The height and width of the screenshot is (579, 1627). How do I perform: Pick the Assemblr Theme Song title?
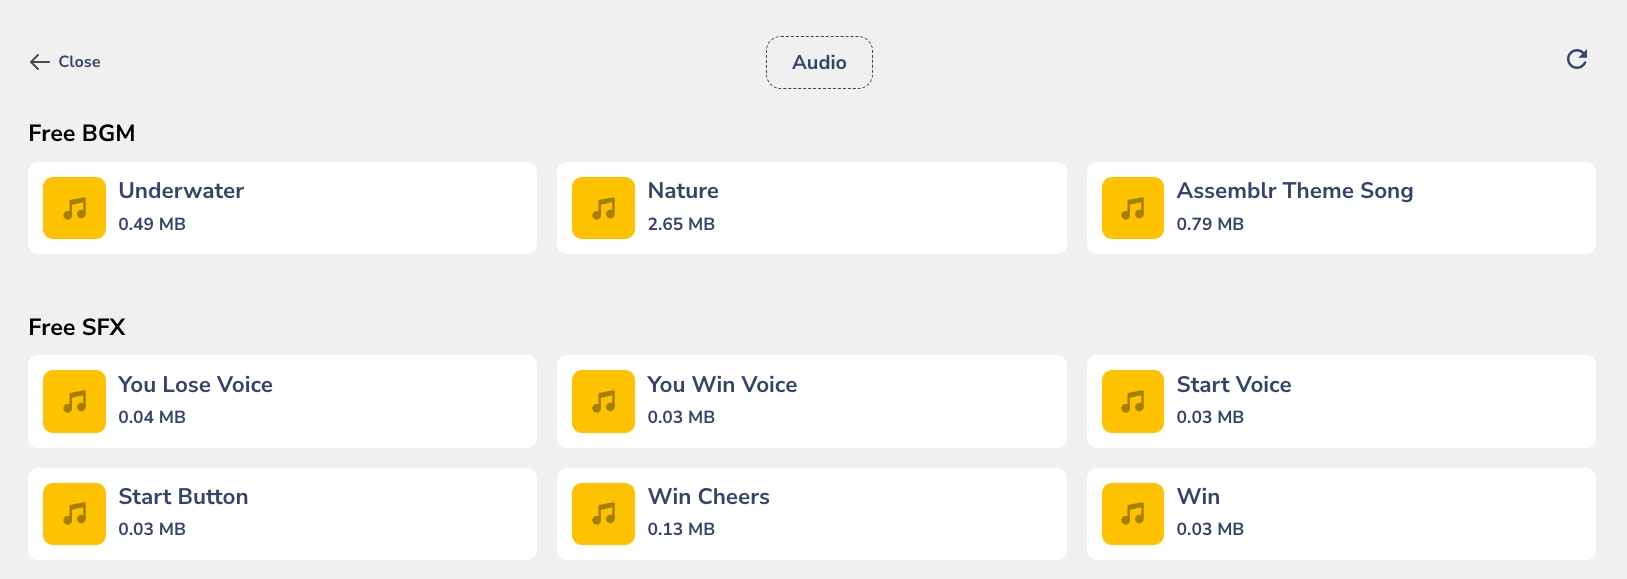(x=1294, y=191)
